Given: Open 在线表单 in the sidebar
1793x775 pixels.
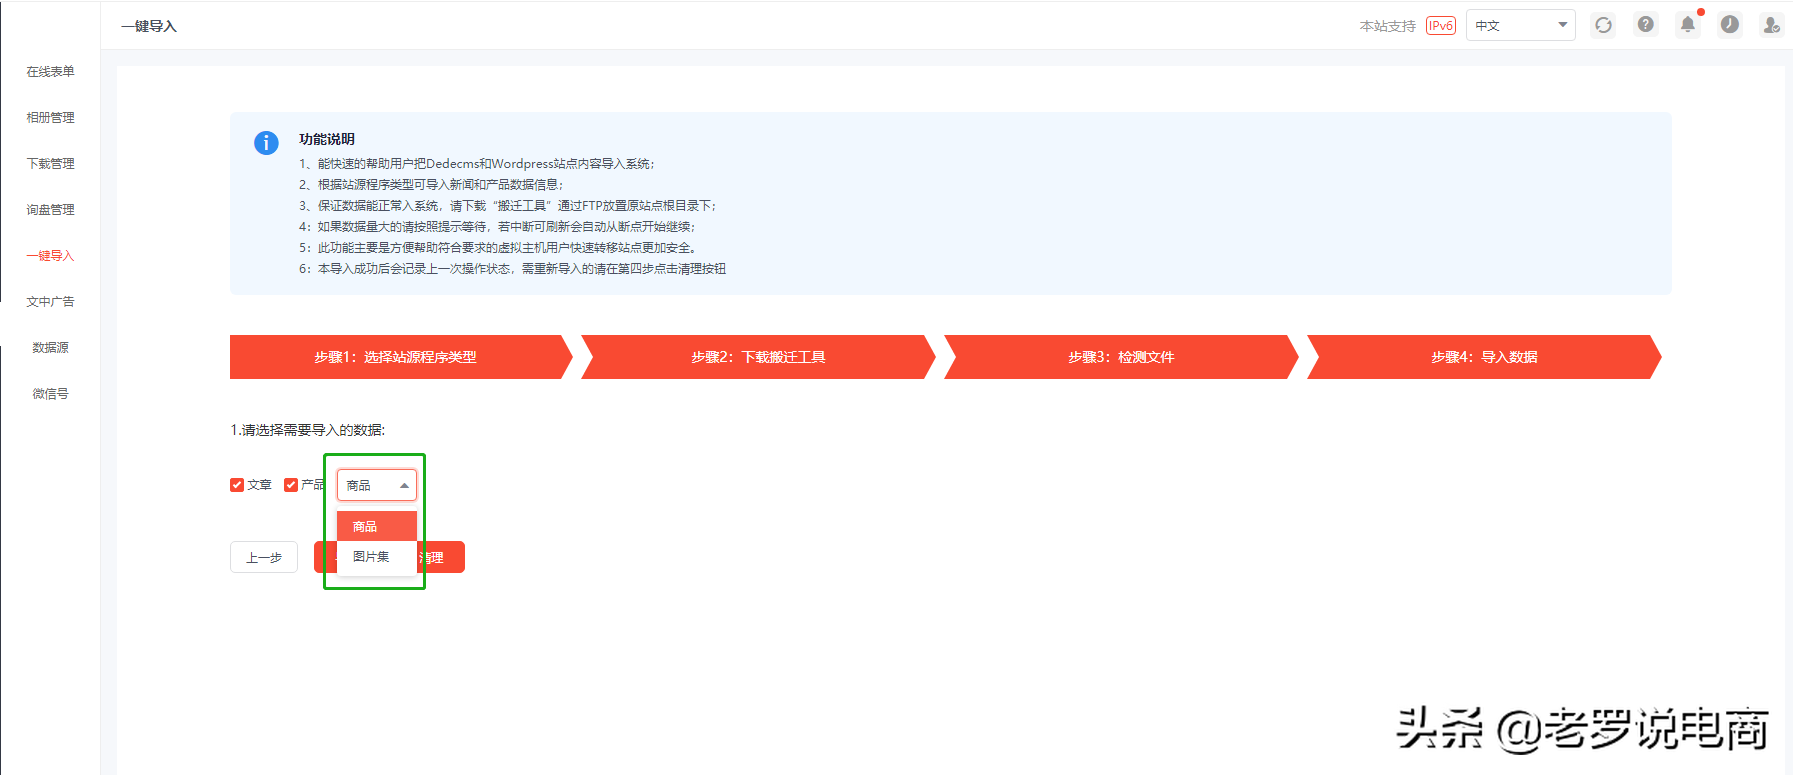Looking at the screenshot, I should pos(50,72).
